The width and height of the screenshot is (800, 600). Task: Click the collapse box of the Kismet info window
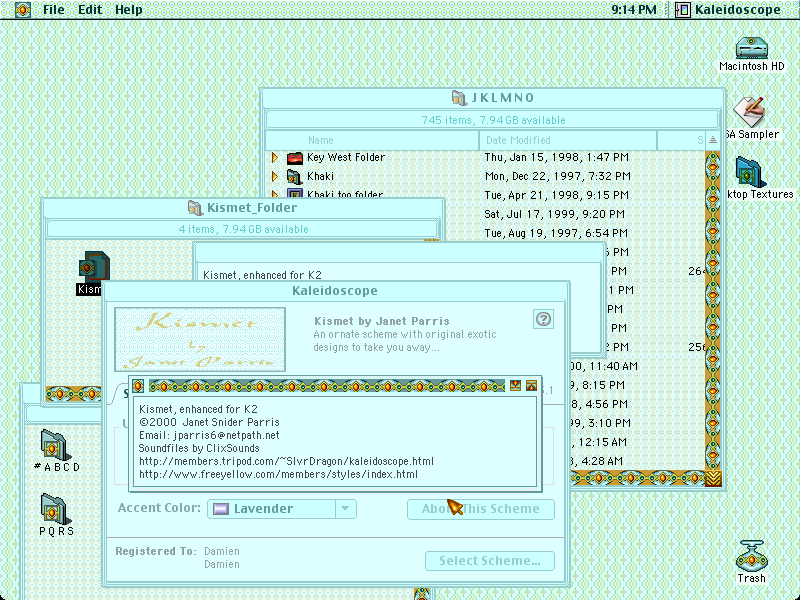(531, 386)
